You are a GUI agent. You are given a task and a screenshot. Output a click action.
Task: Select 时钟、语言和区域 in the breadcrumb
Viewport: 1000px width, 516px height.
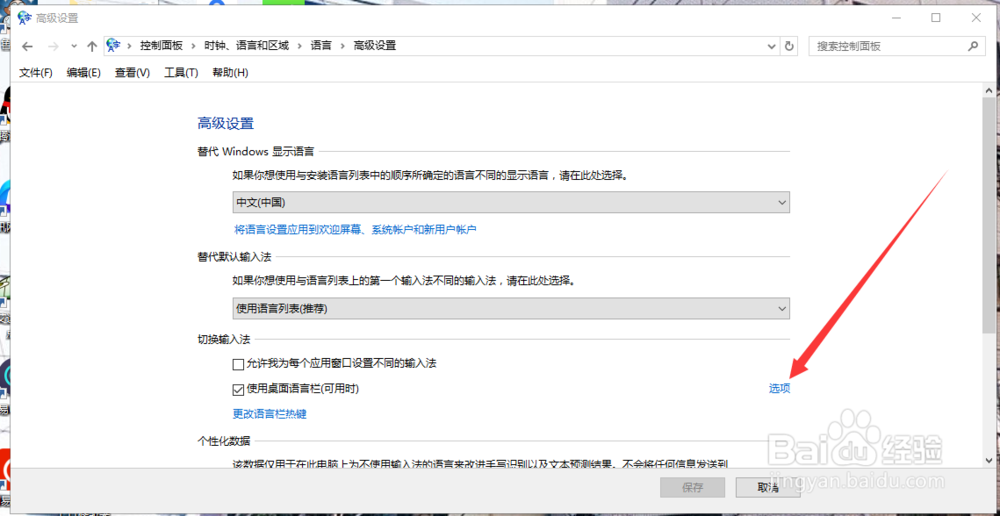[246, 46]
